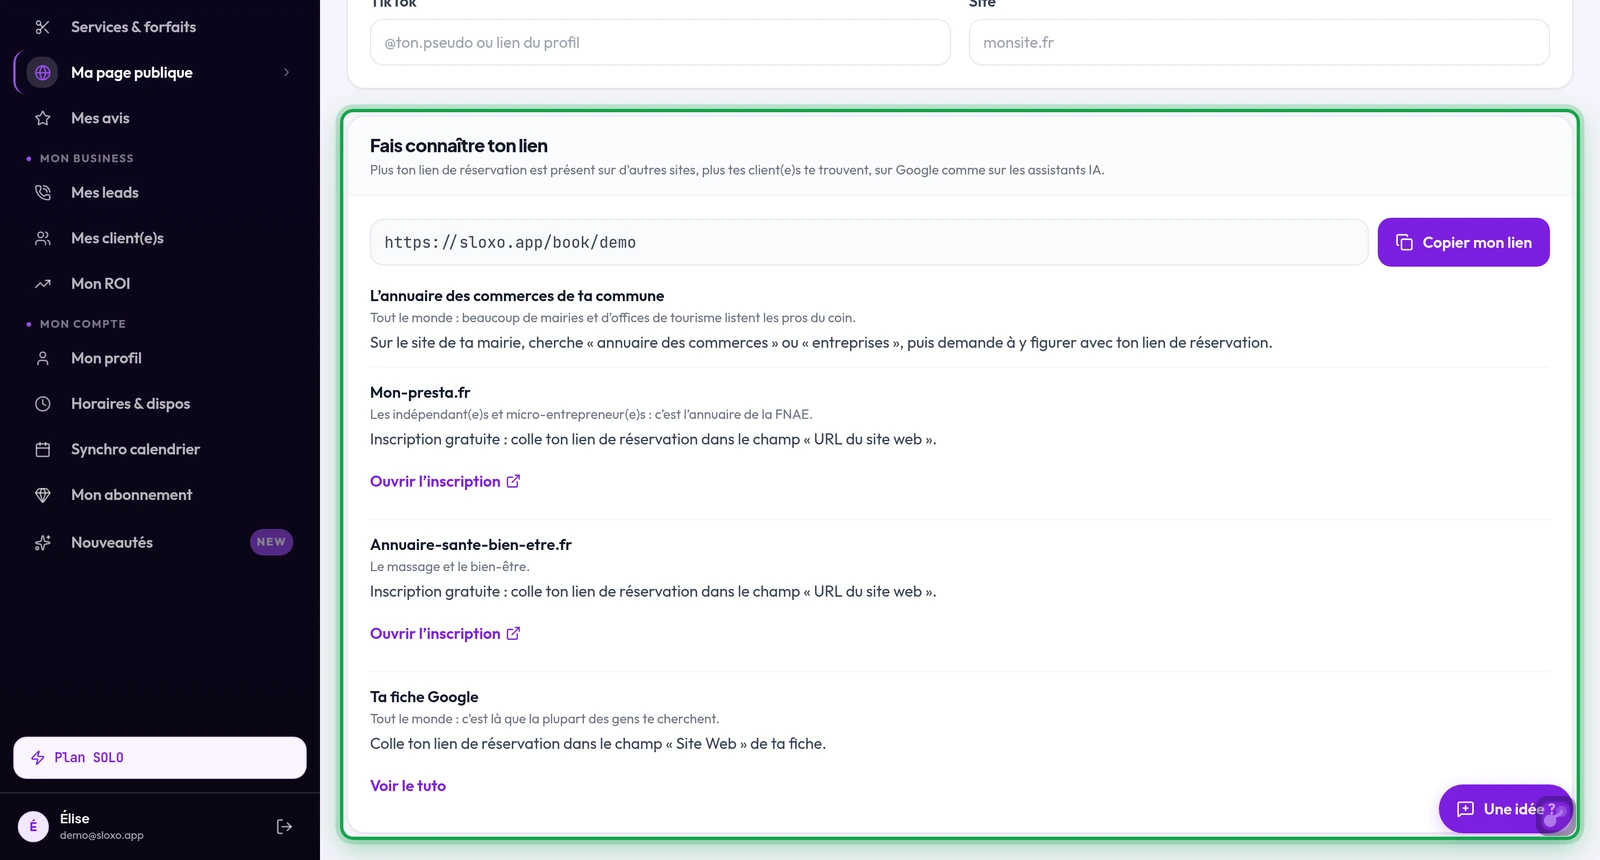The width and height of the screenshot is (1600, 860).
Task: Click external-link icon under Mon-presta.fr
Action: point(513,481)
